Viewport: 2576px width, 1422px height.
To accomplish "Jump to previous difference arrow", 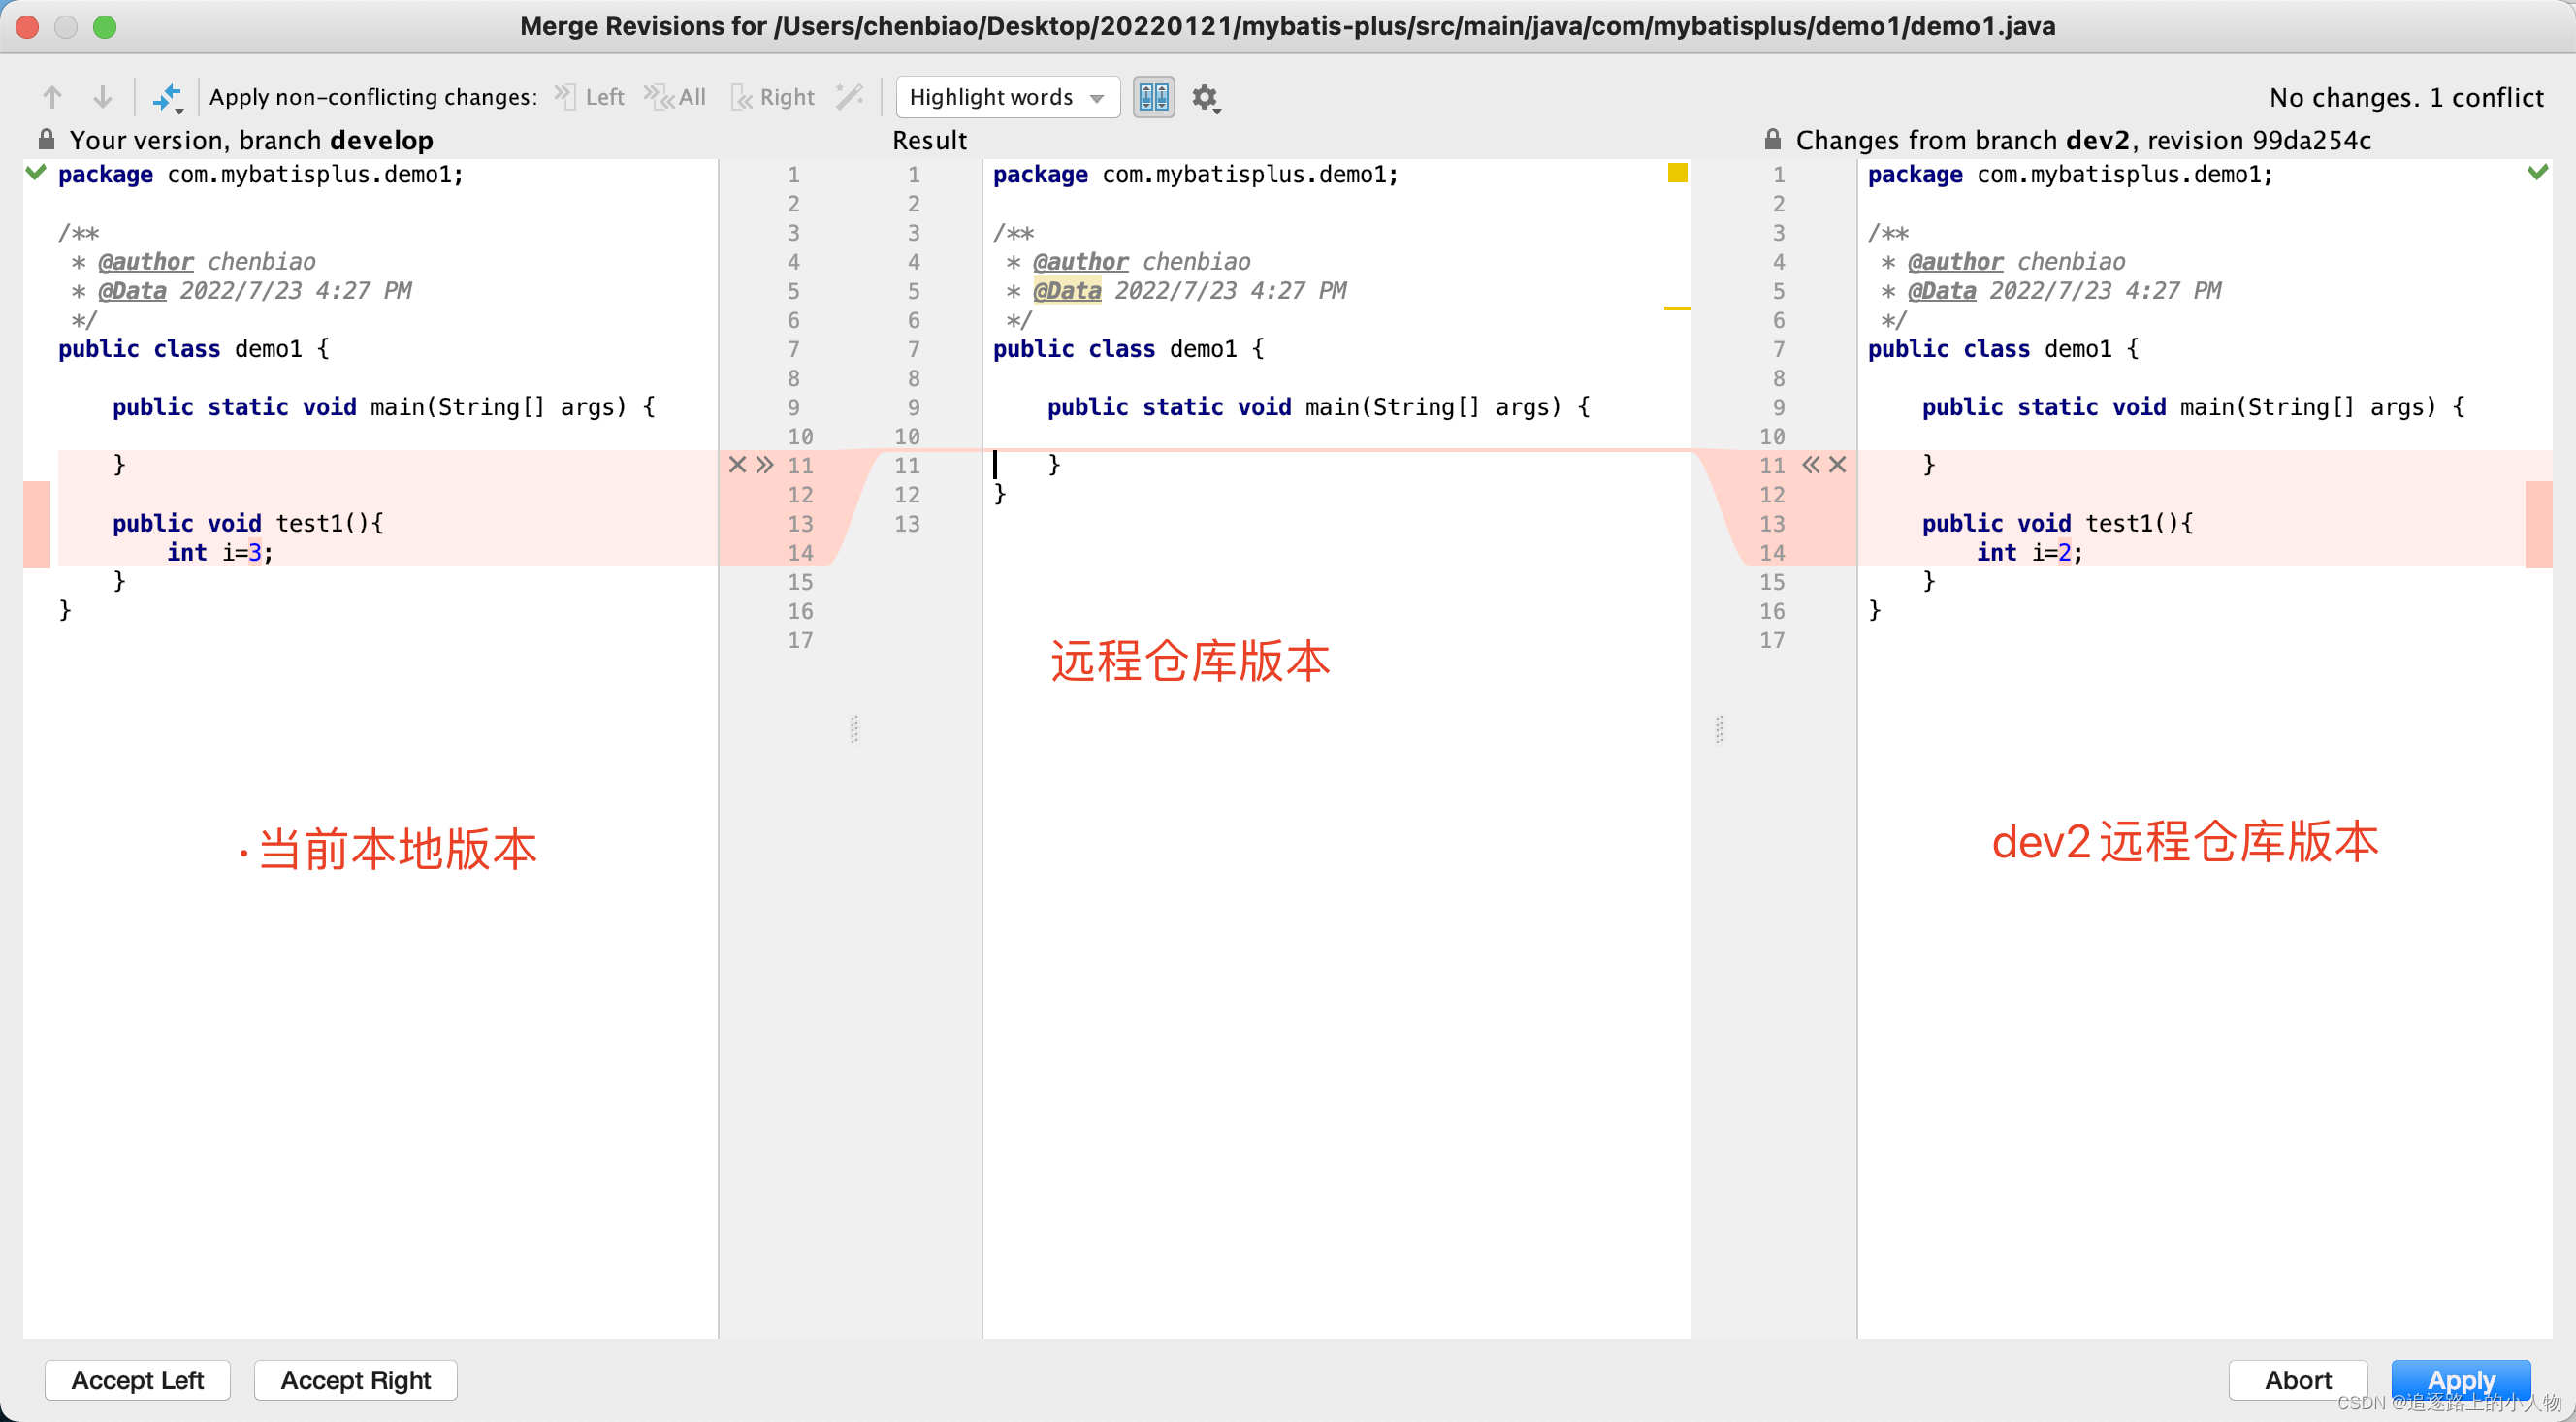I will coord(52,97).
